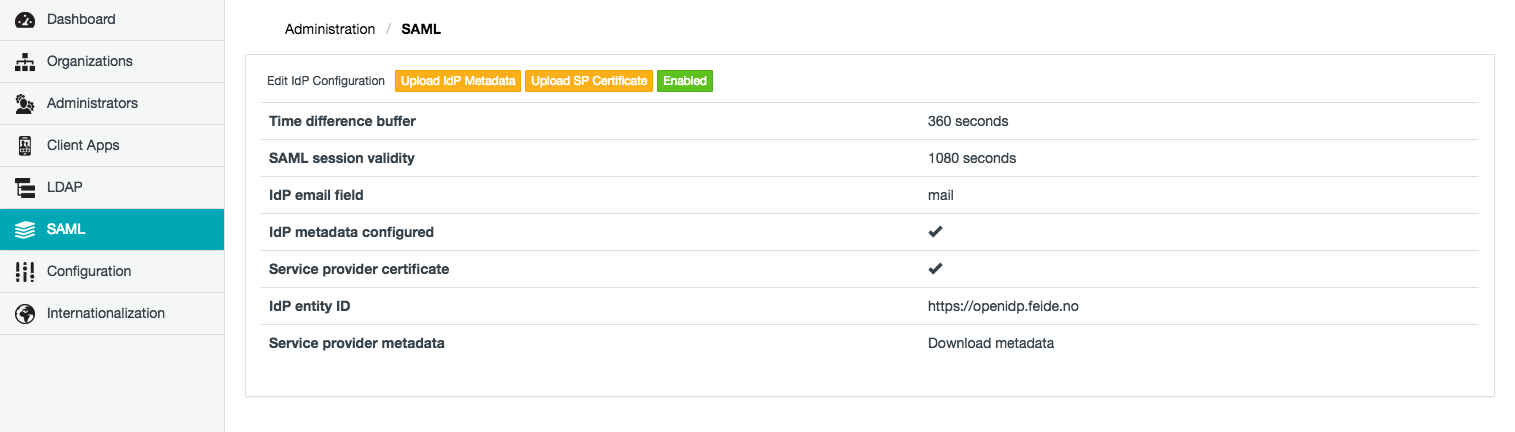Click the SAML stacked layers icon
The image size is (1515, 432).
point(26,230)
